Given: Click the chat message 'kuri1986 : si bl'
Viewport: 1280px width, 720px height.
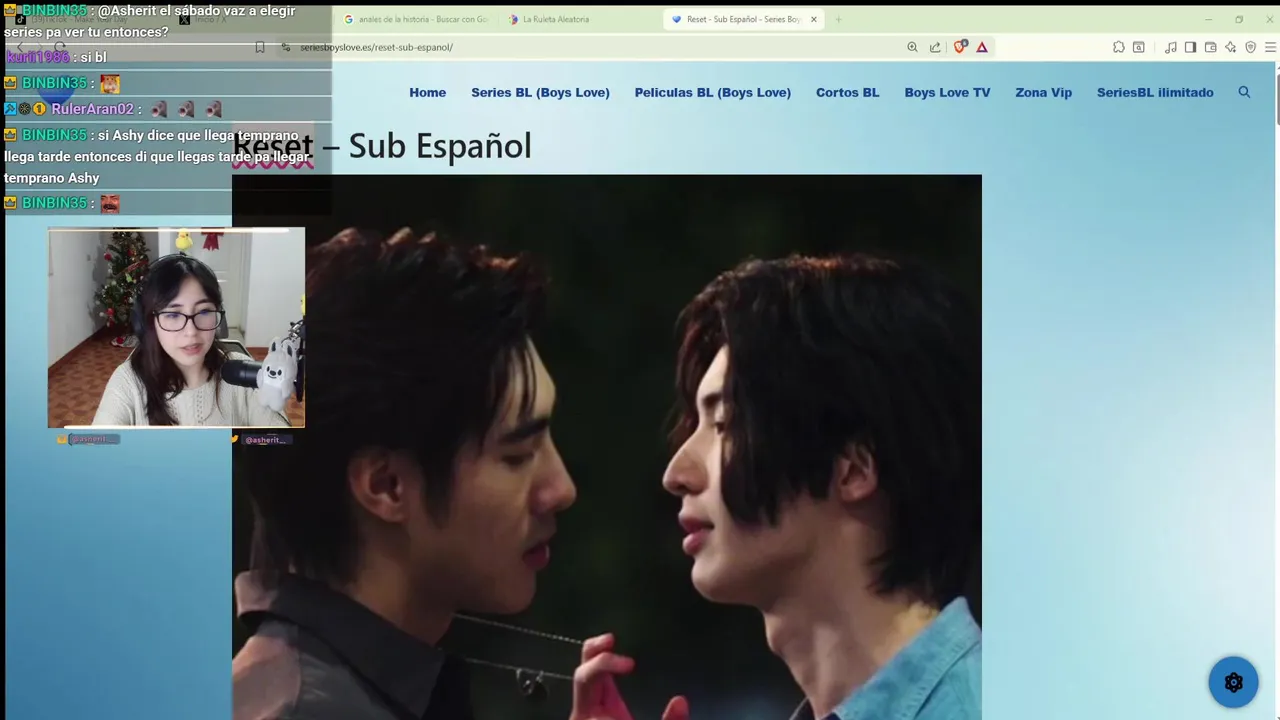Looking at the screenshot, I should pyautogui.click(x=56, y=57).
